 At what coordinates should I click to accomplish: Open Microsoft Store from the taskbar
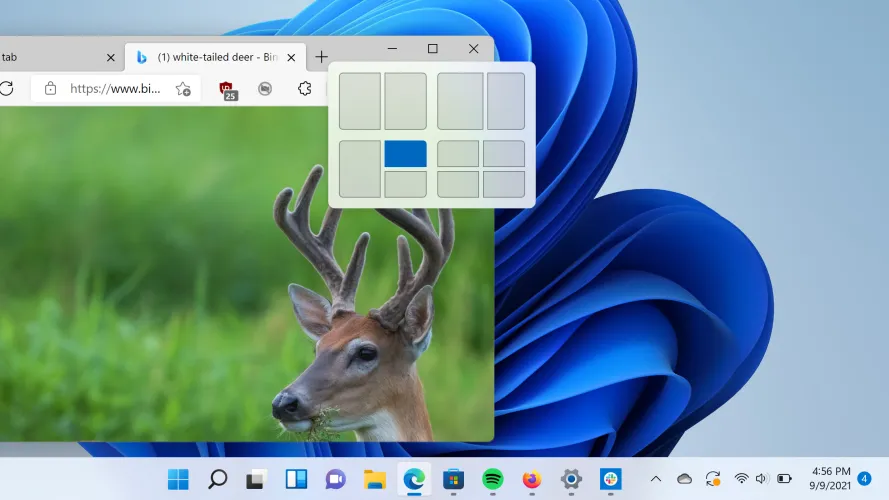coord(454,479)
